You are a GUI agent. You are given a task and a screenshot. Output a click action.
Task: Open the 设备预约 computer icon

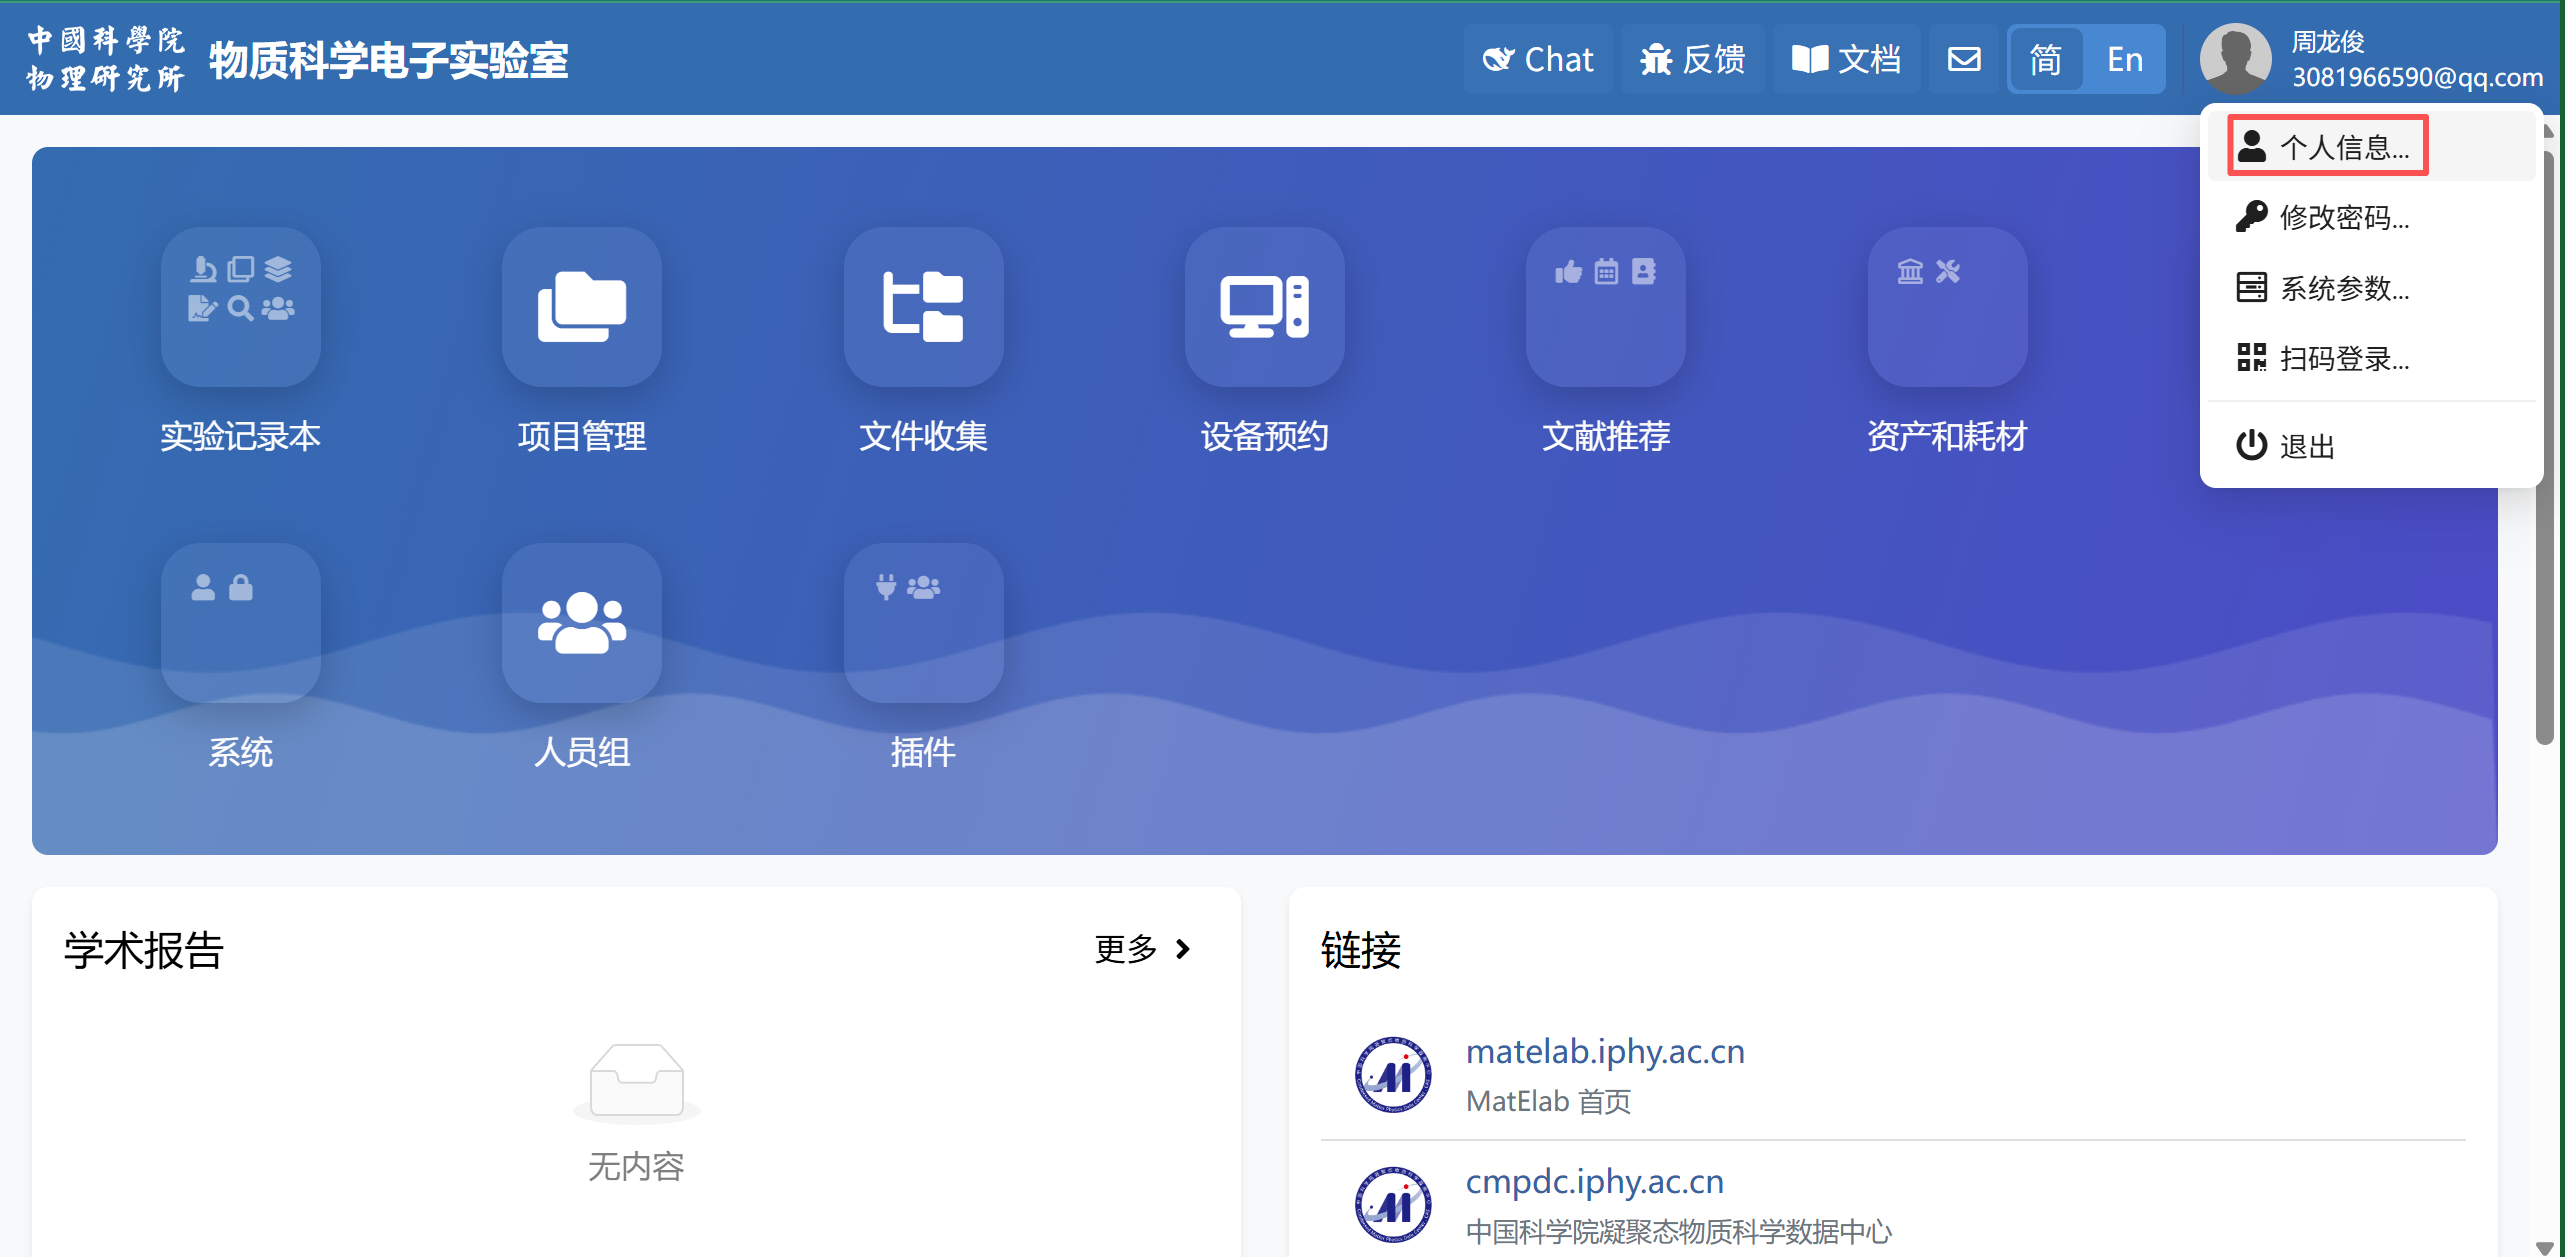coord(1264,307)
